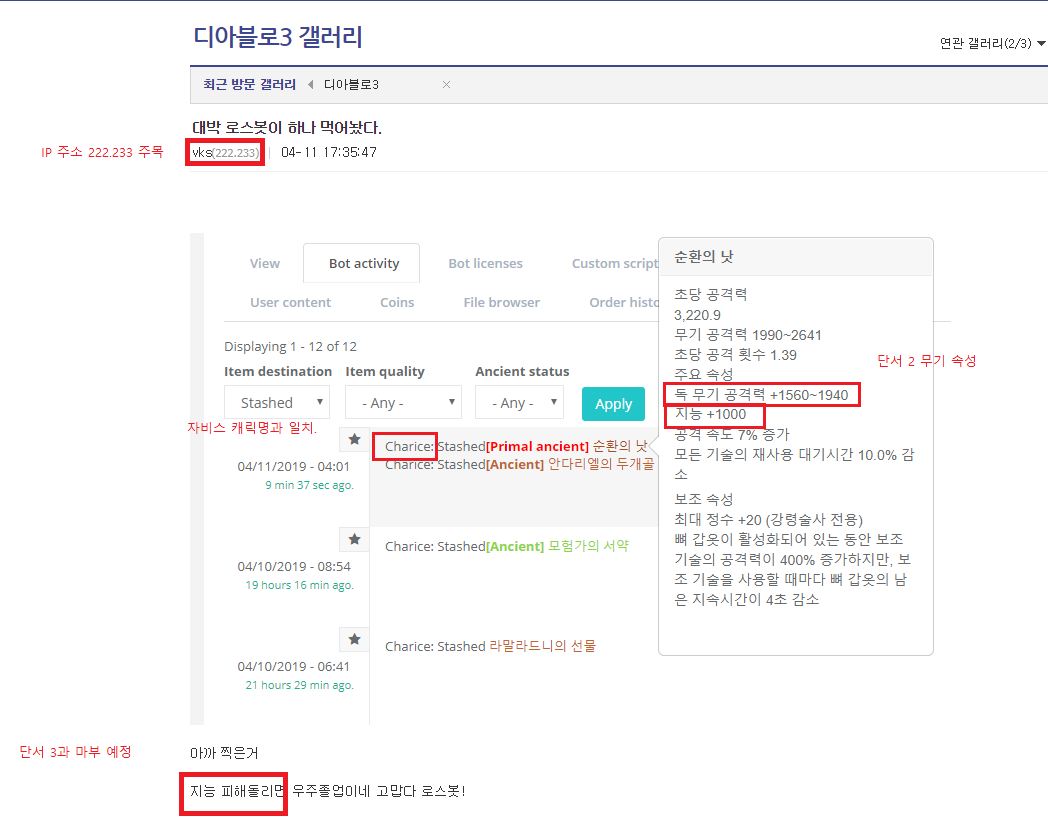Open the Custom scripts tab
This screenshot has width=1048, height=823.
pos(615,263)
